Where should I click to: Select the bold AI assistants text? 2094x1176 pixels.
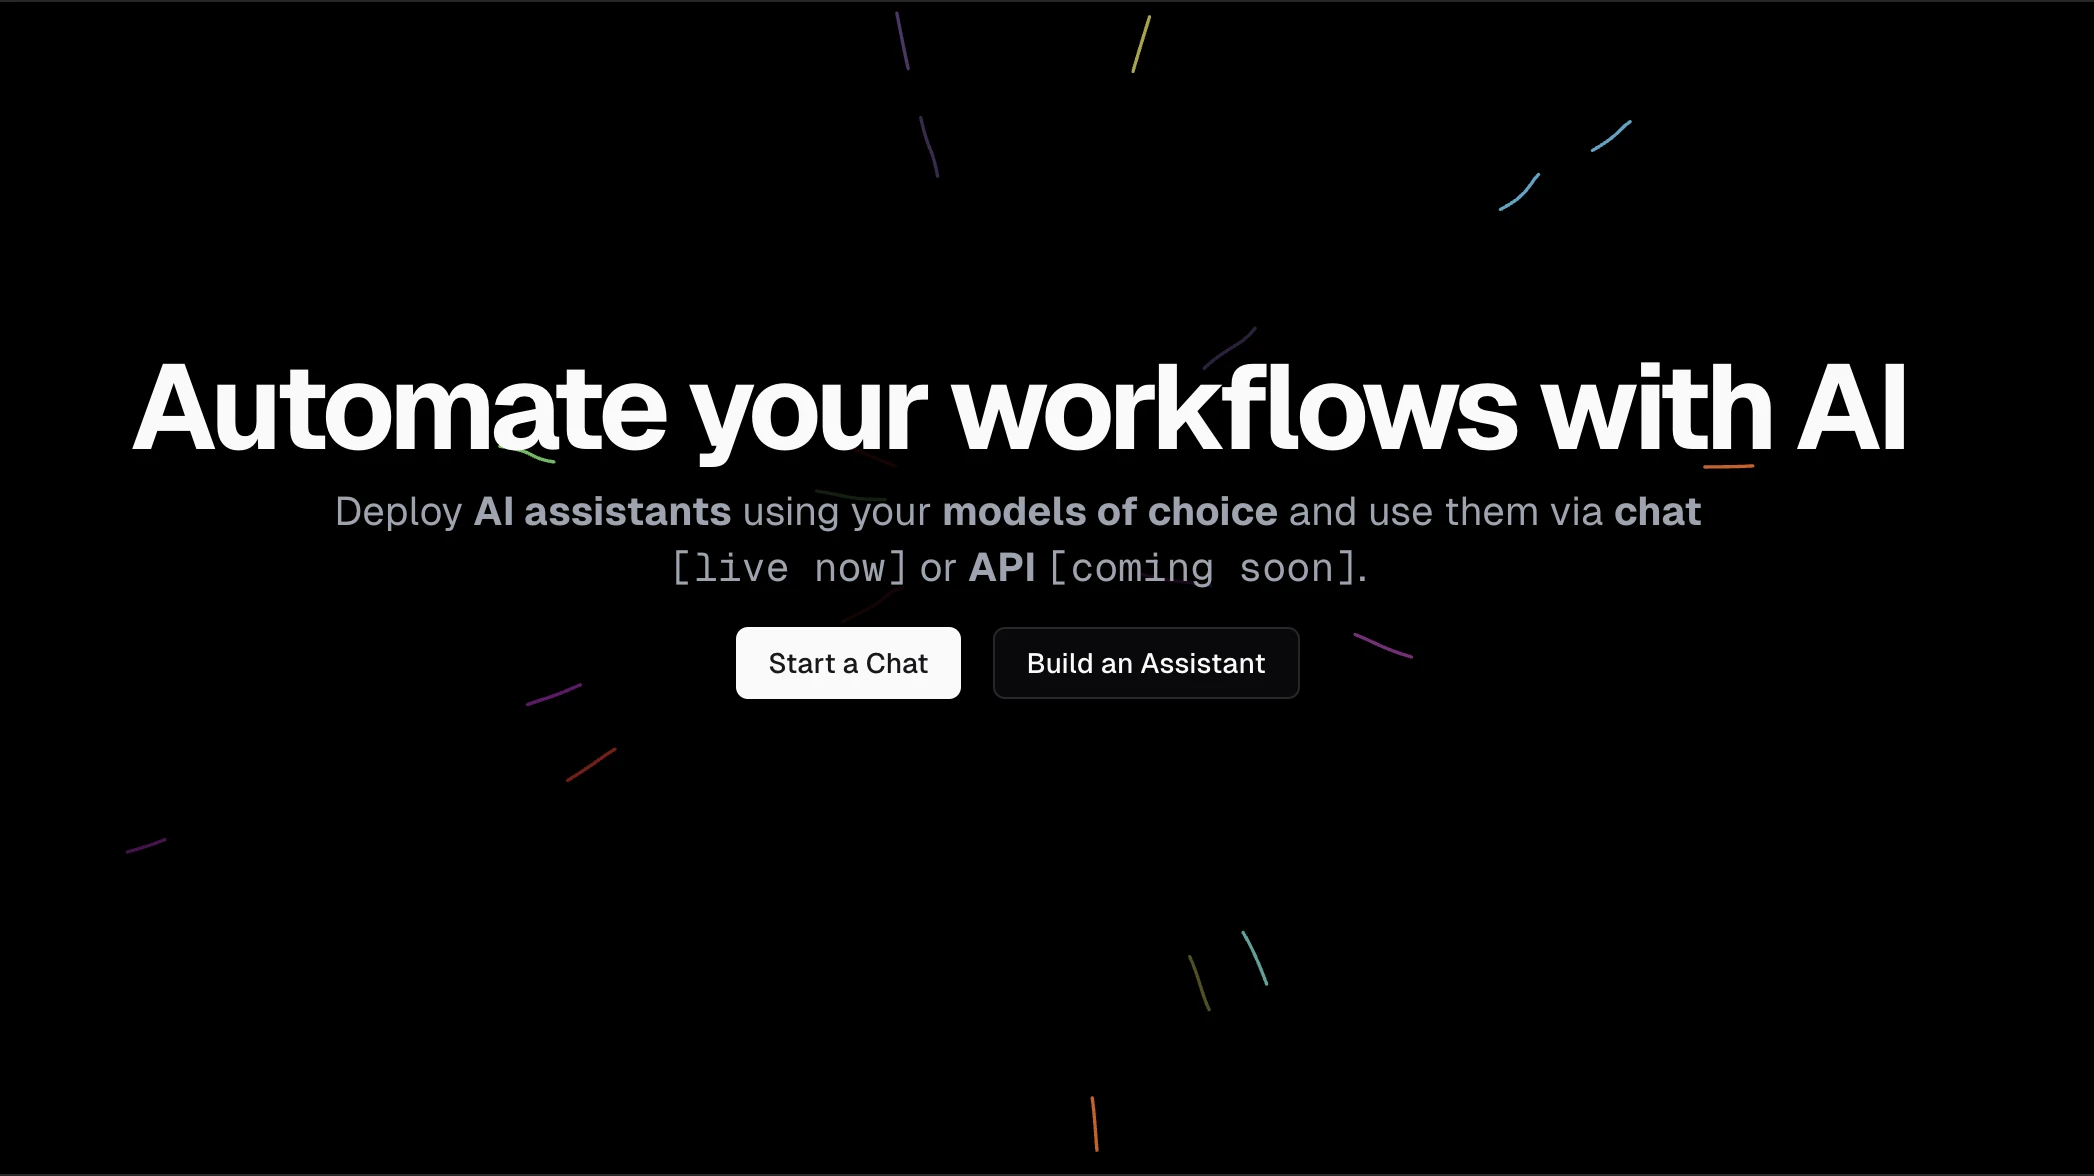(602, 512)
